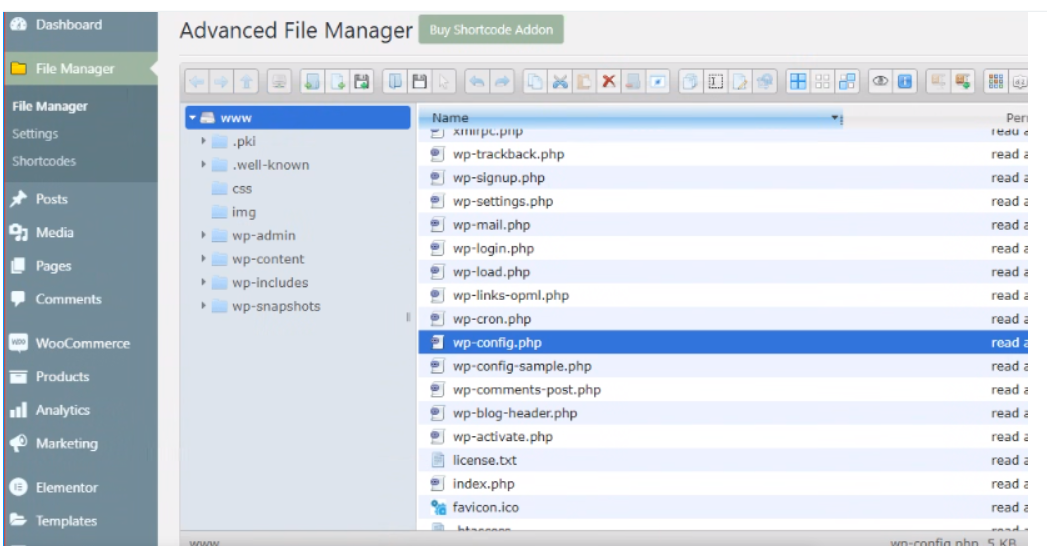Open WooCommerce in the admin sidebar

coord(82,343)
